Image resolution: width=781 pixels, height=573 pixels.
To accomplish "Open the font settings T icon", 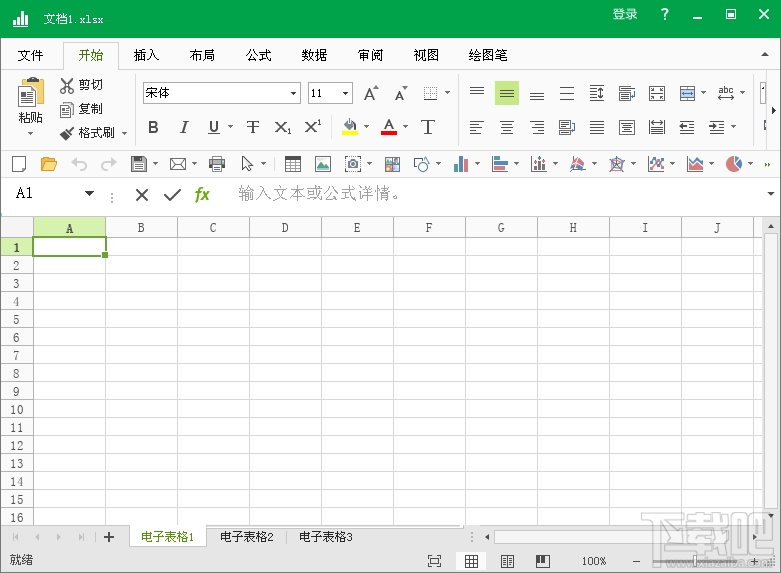I will (427, 127).
